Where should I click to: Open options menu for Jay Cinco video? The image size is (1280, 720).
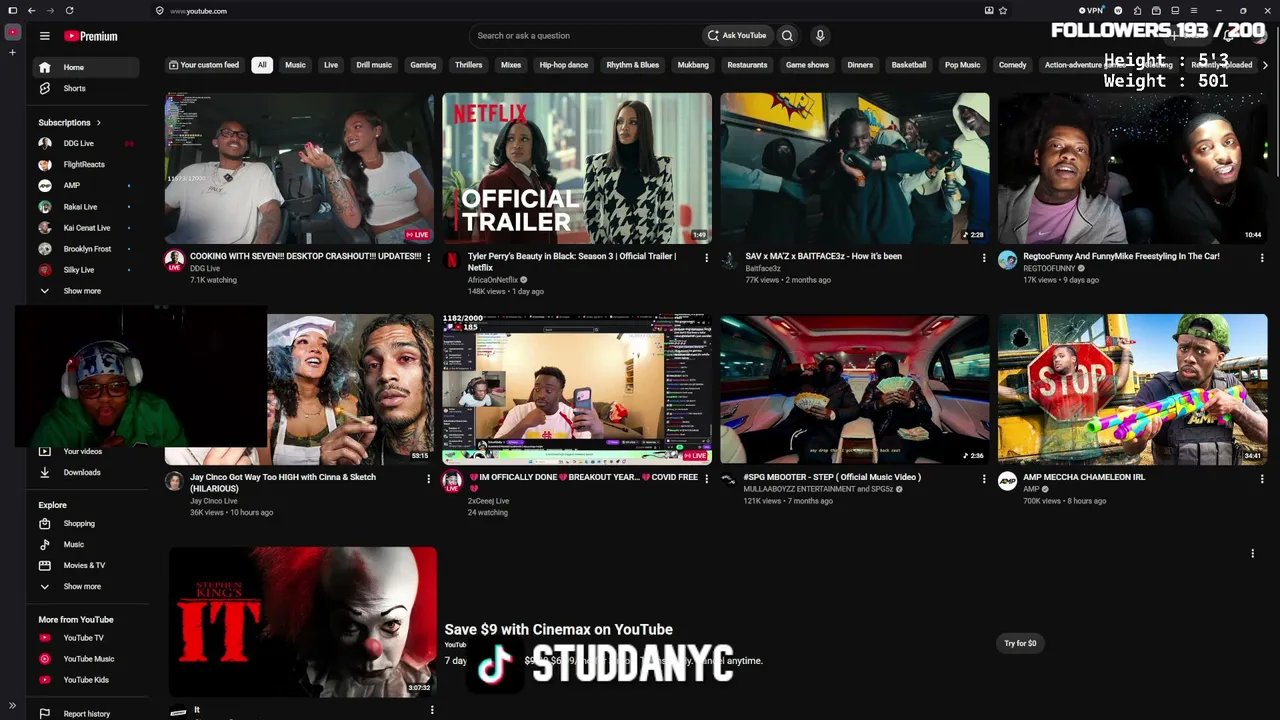click(x=429, y=479)
